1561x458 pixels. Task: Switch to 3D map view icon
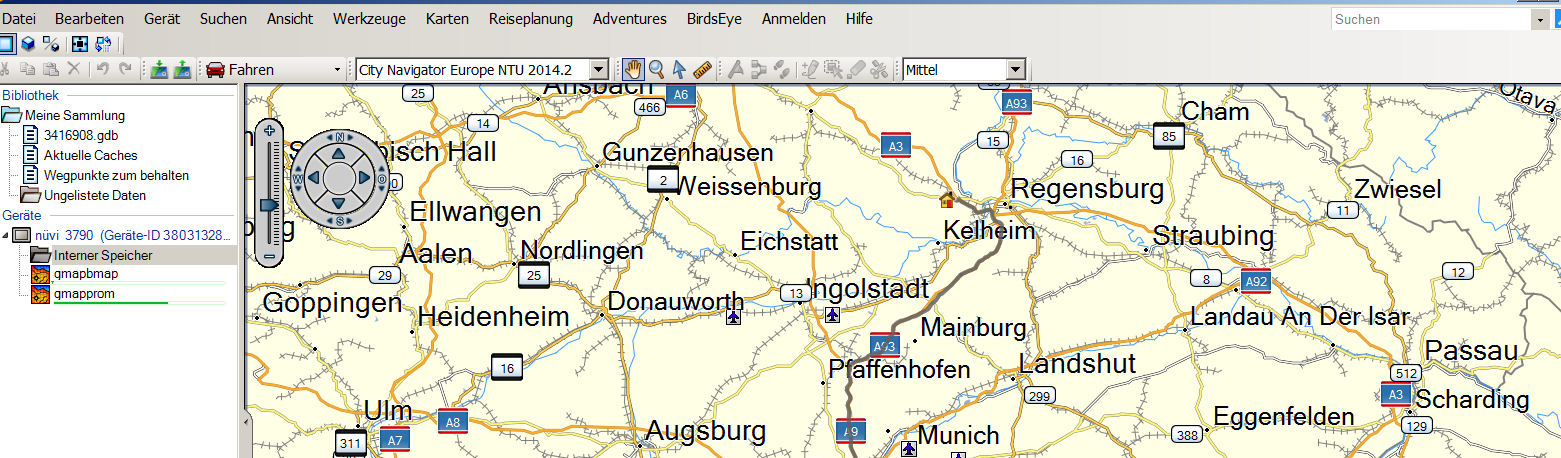pyautogui.click(x=29, y=44)
